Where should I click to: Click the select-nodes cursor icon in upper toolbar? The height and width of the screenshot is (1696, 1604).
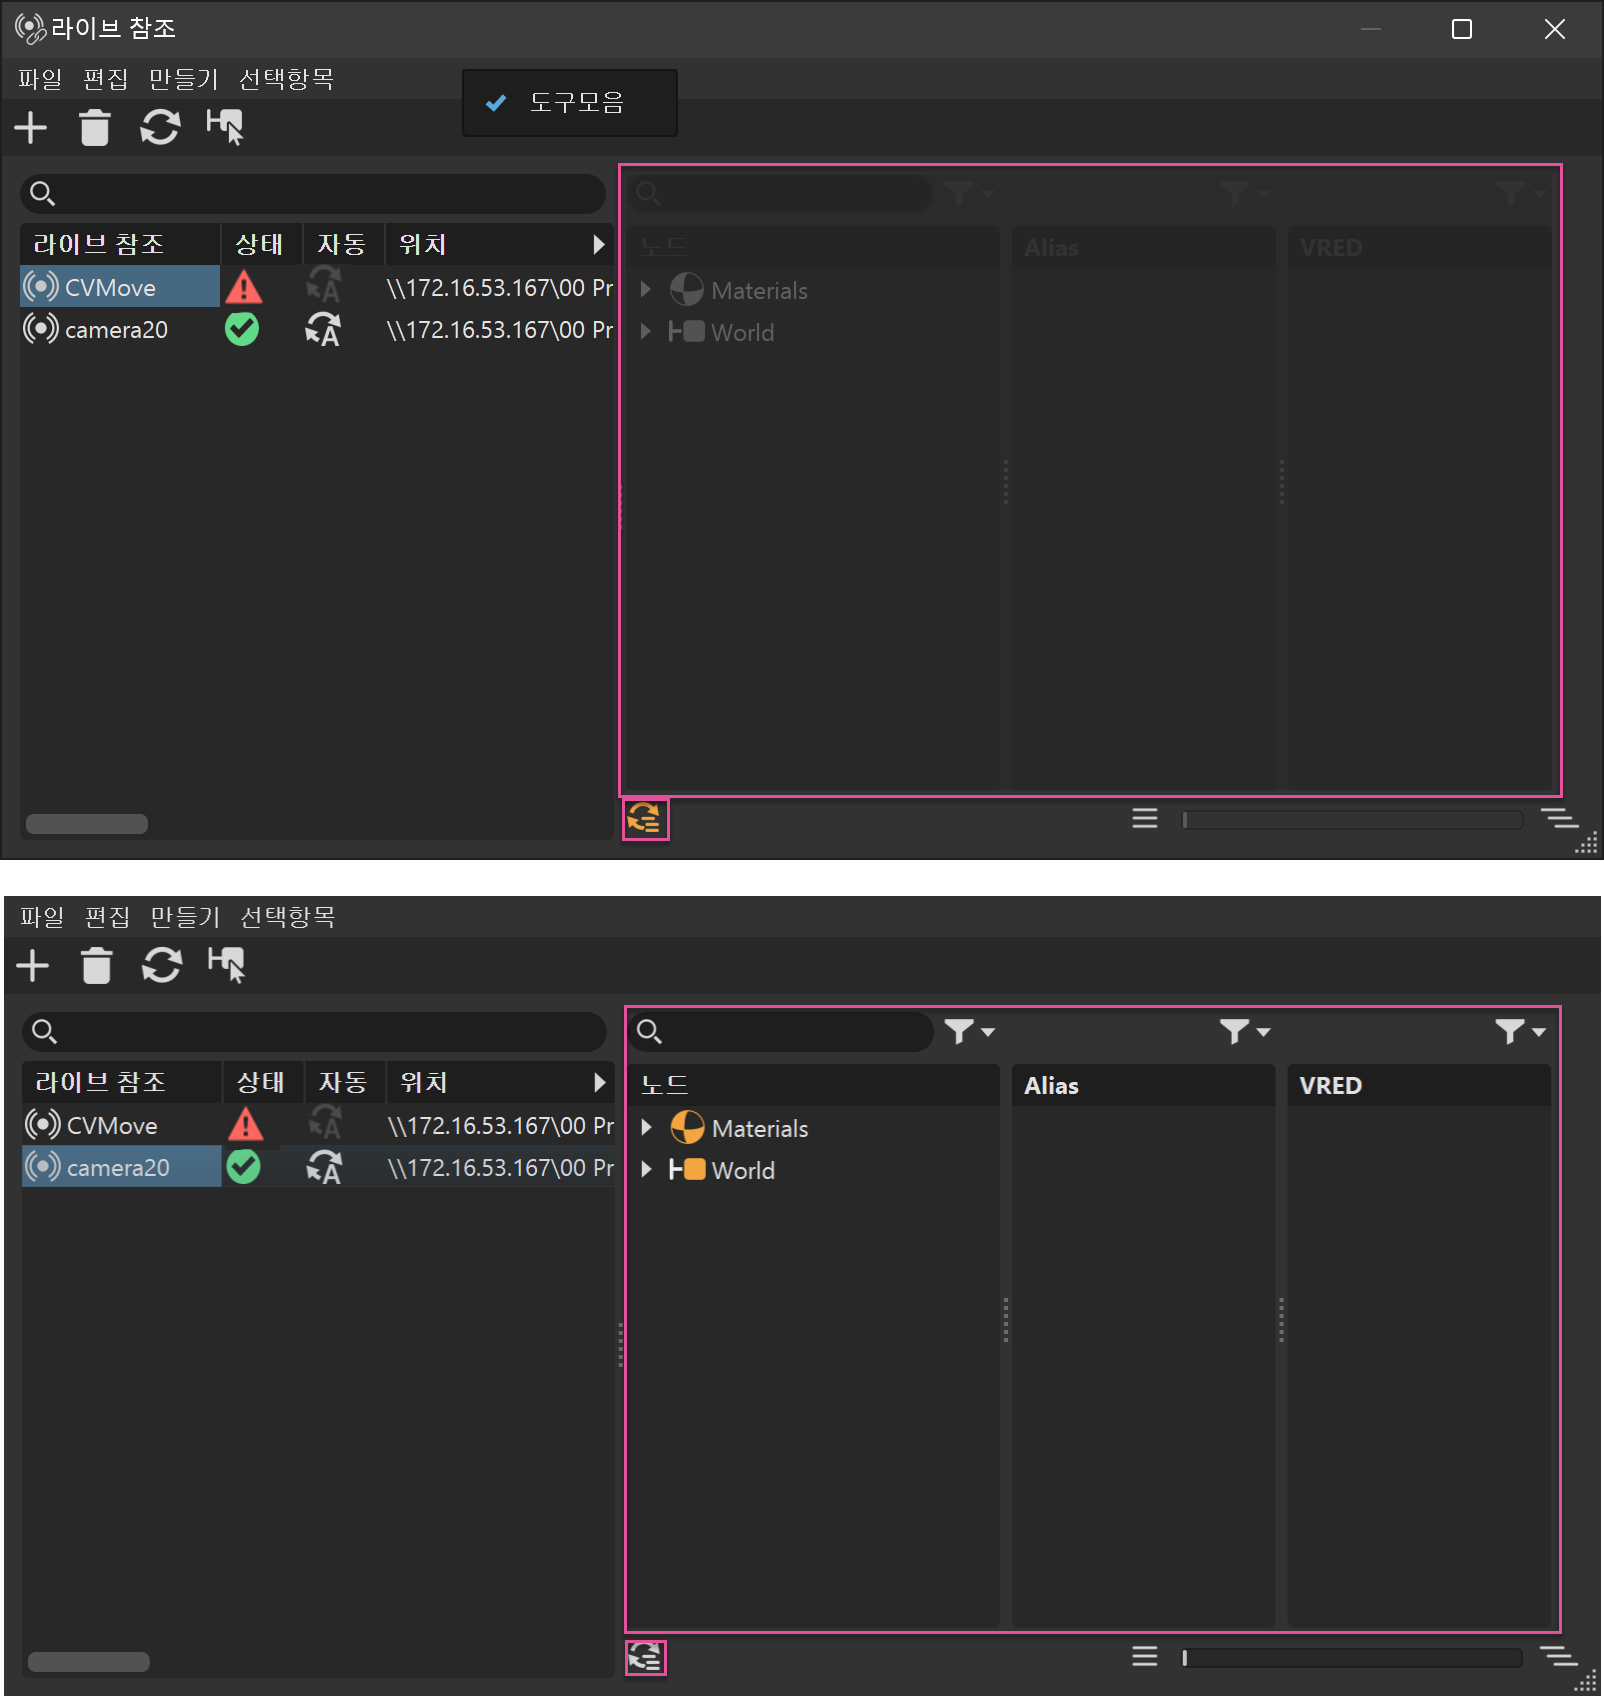pos(225,128)
